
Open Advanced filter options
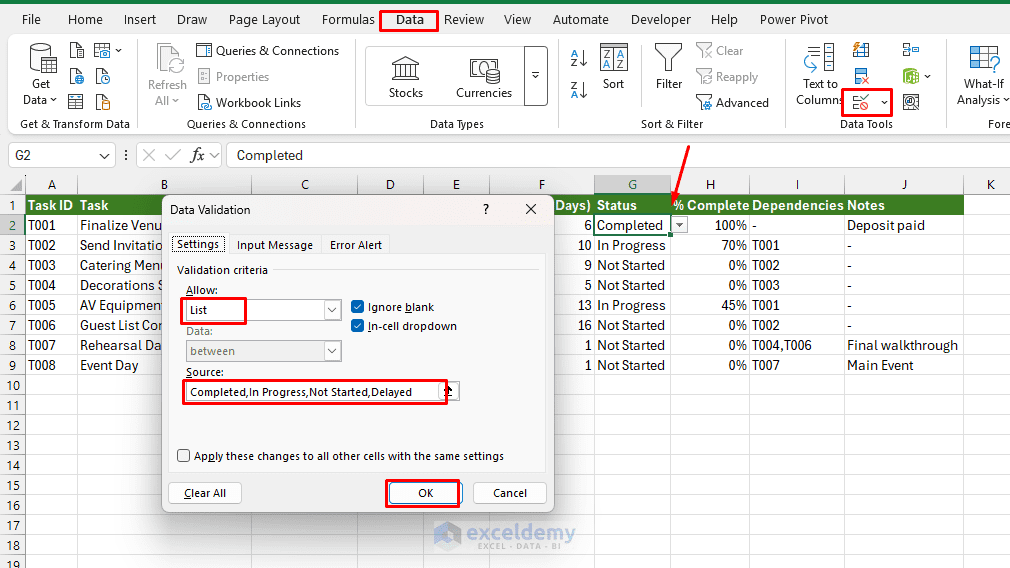pos(732,102)
